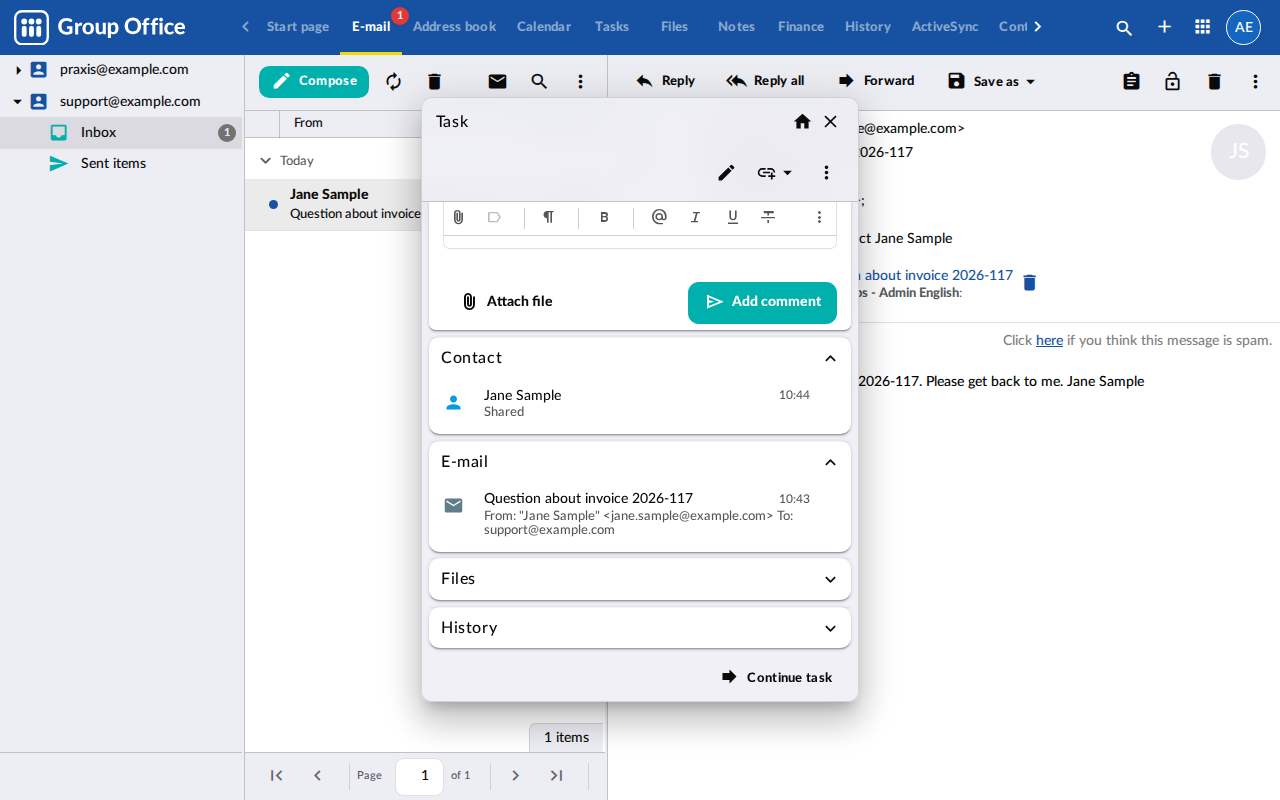
Task: Click the clipboard task icon in message toolbar
Action: coord(1131,81)
